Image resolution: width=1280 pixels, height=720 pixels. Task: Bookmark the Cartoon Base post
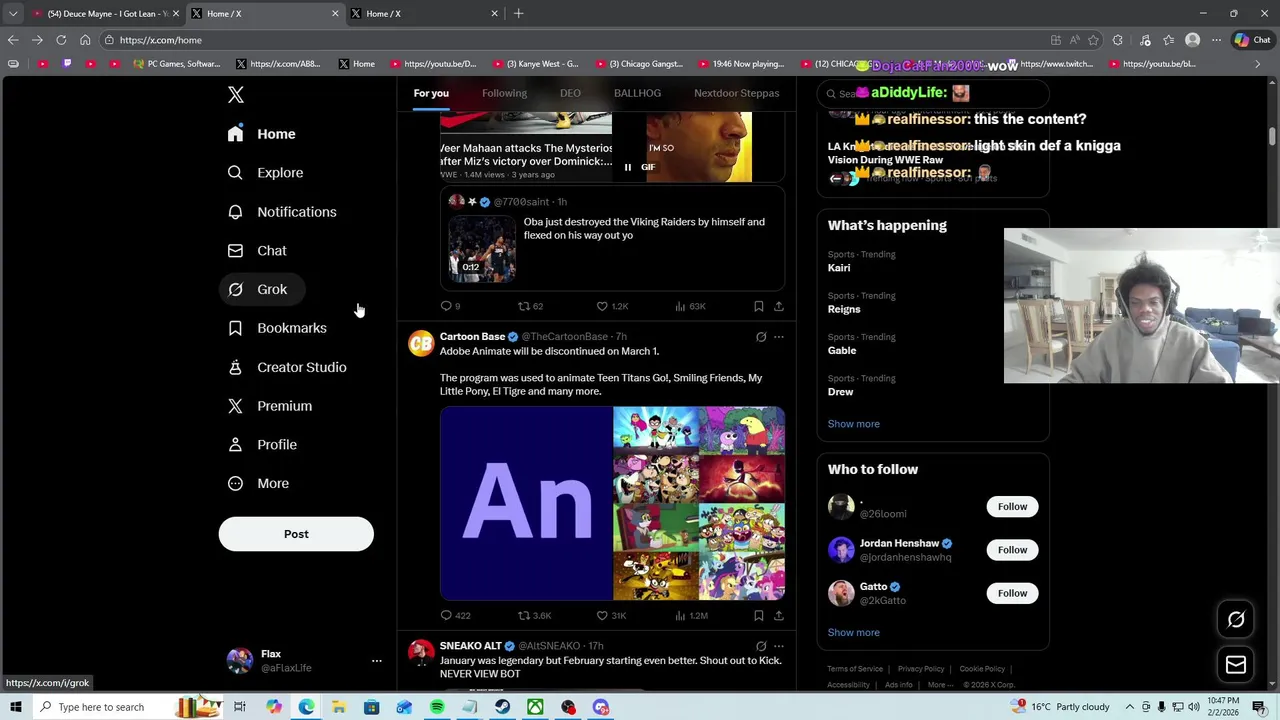[759, 616]
